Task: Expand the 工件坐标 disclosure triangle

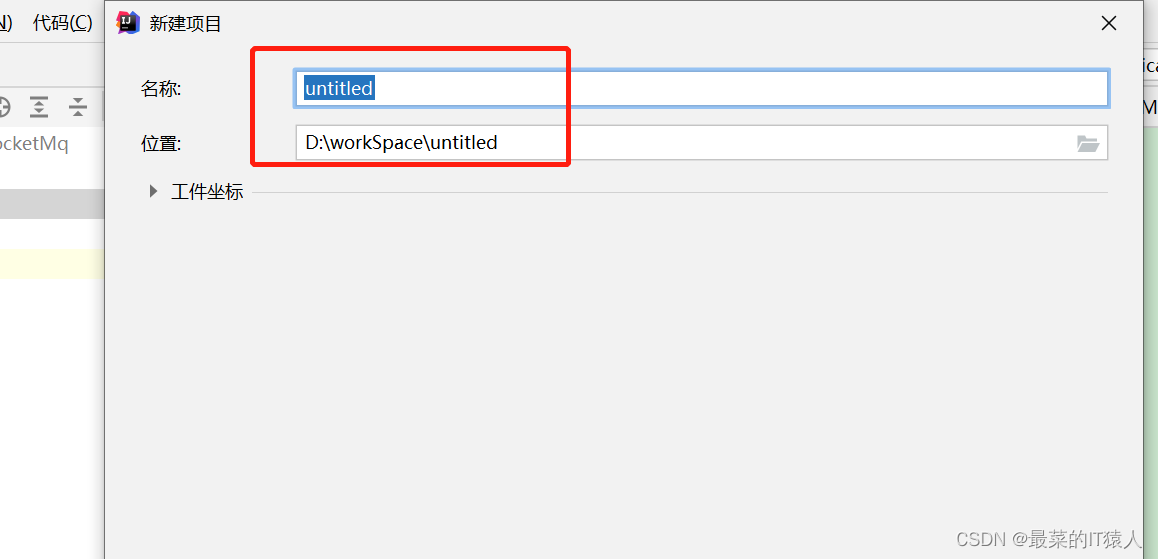Action: click(153, 191)
